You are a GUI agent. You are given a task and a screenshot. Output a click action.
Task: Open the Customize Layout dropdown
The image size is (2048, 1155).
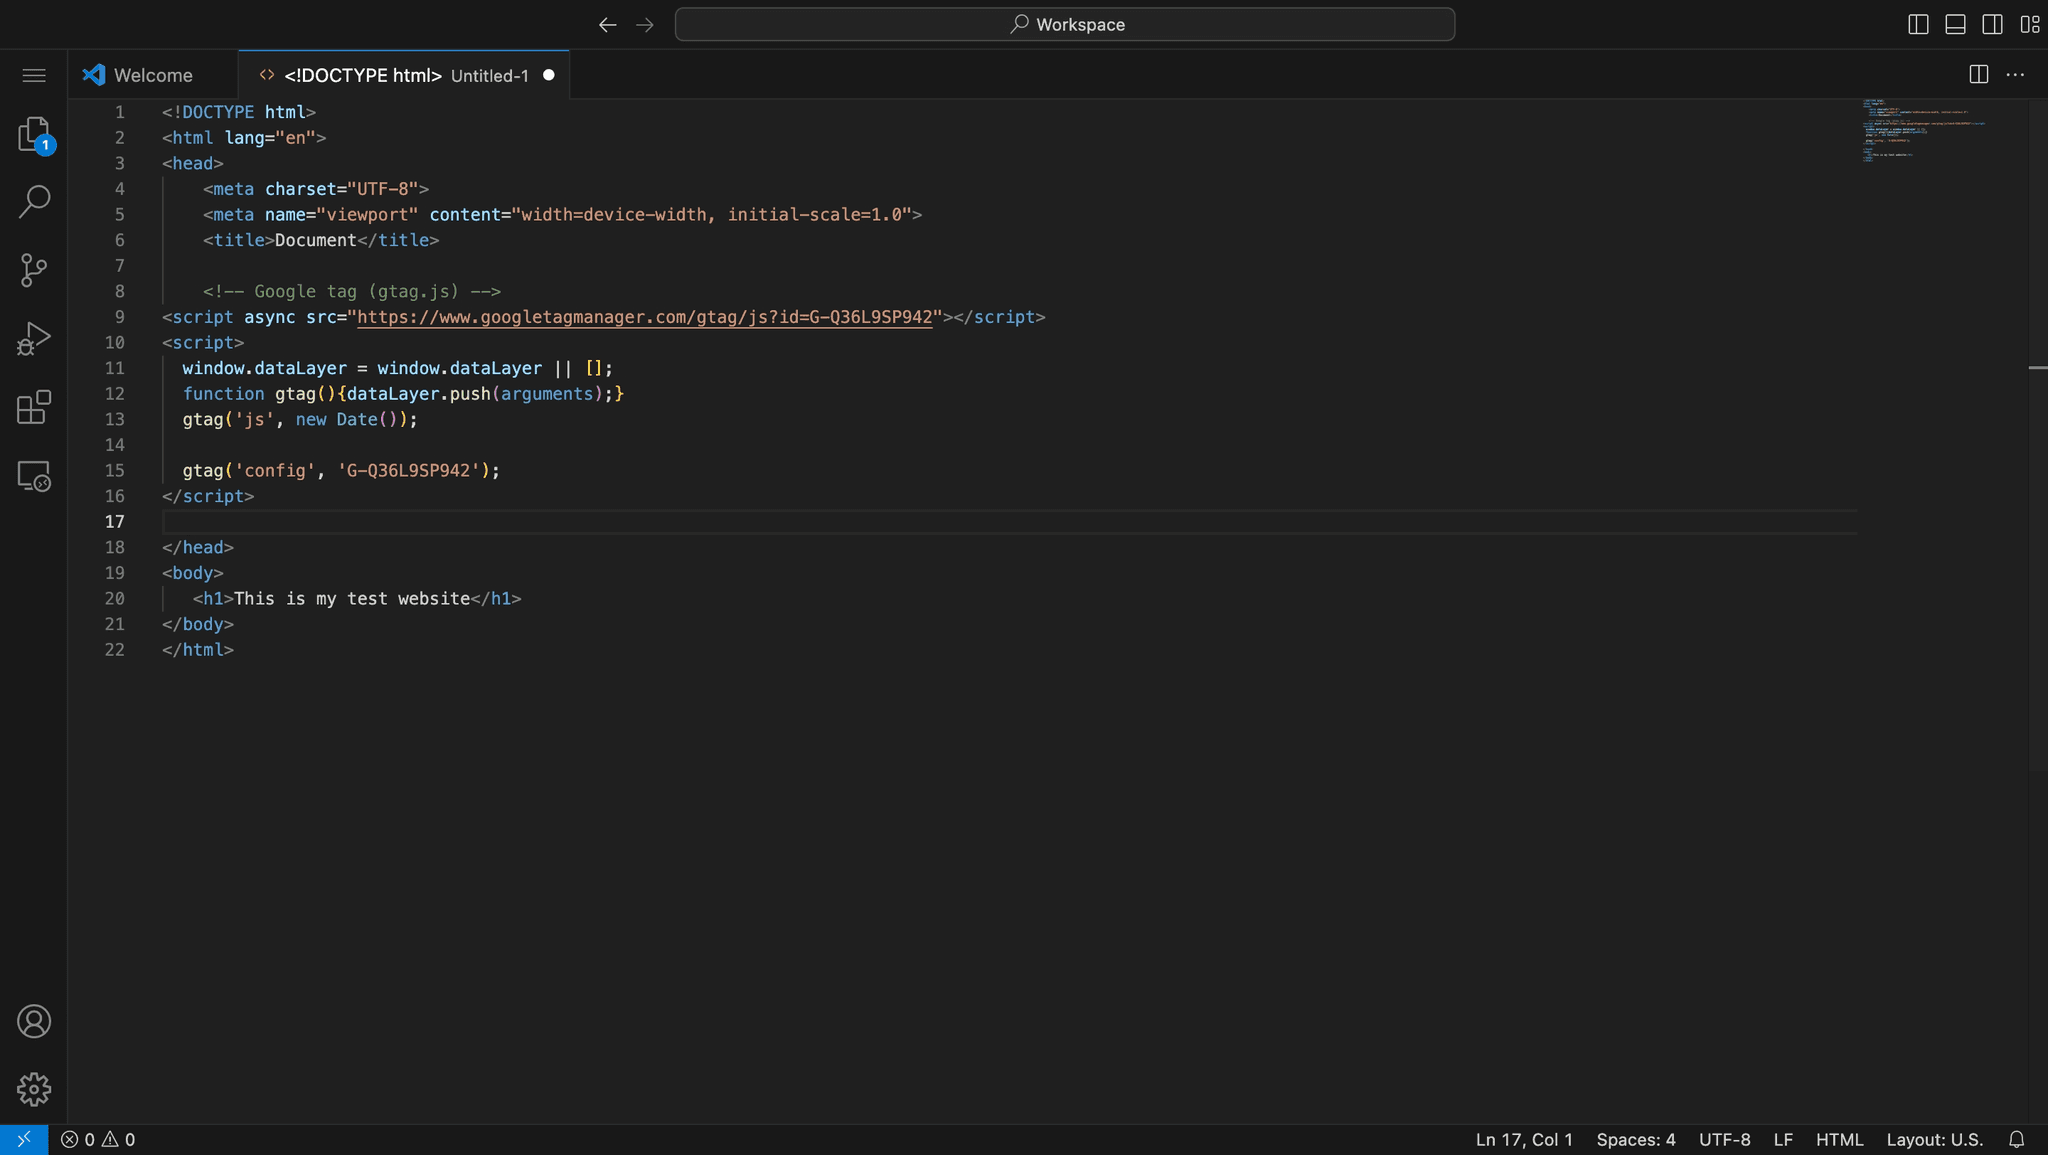[x=2029, y=24]
